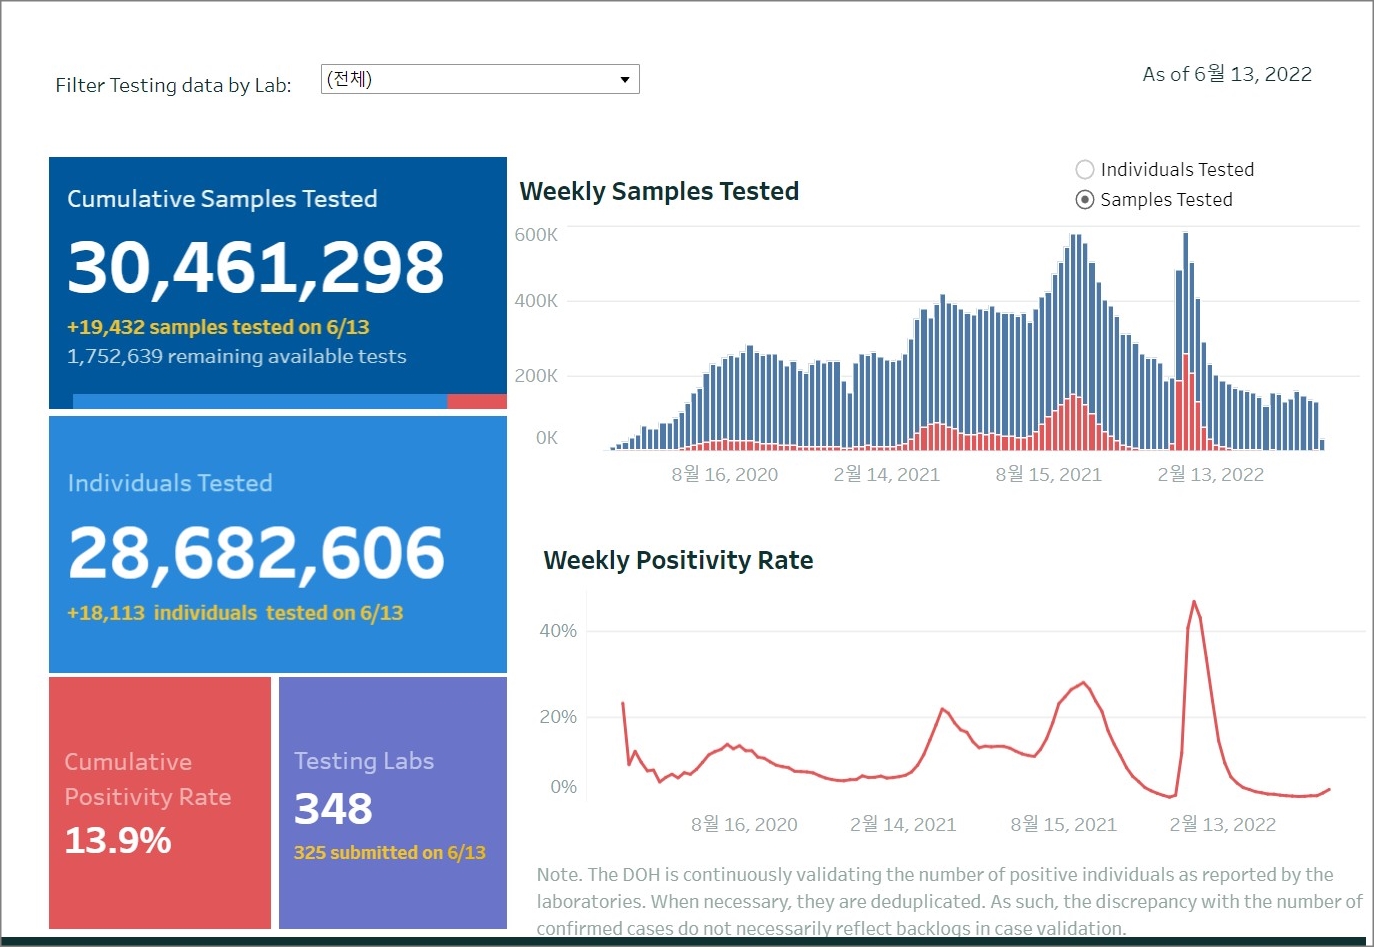Viewport: 1374px width, 947px height.
Task: Click the '8월 16, 2020' label under positivity chart
Action: (744, 824)
